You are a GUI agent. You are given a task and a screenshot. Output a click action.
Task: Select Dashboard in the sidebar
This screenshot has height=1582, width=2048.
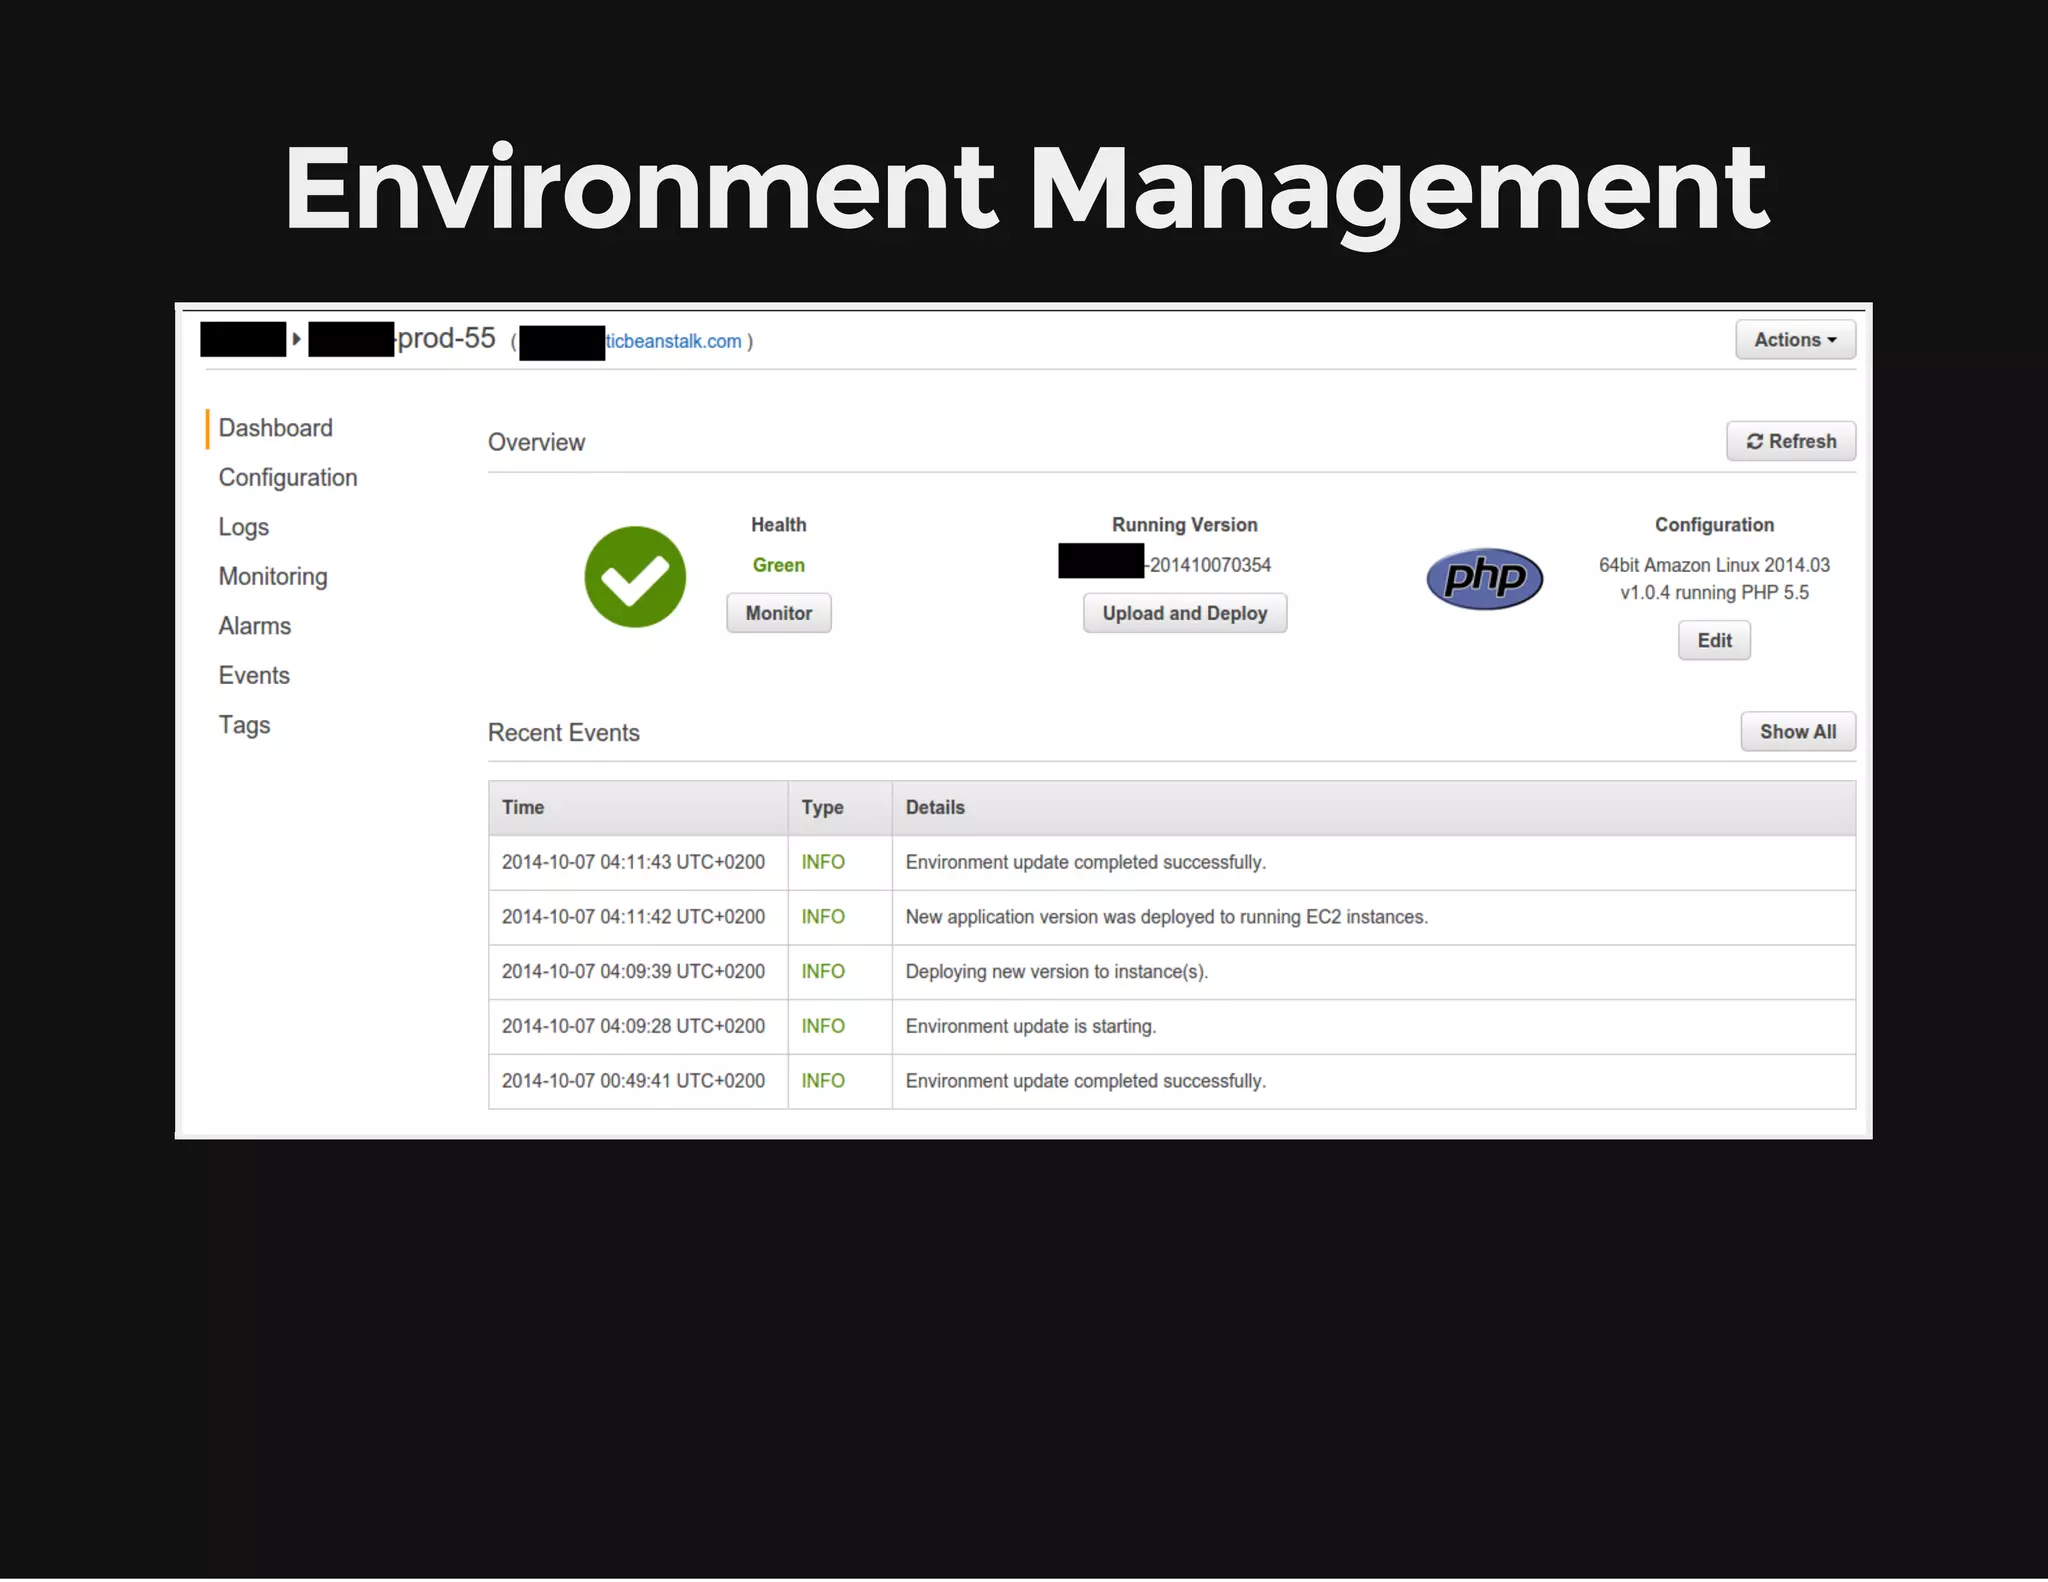276,428
